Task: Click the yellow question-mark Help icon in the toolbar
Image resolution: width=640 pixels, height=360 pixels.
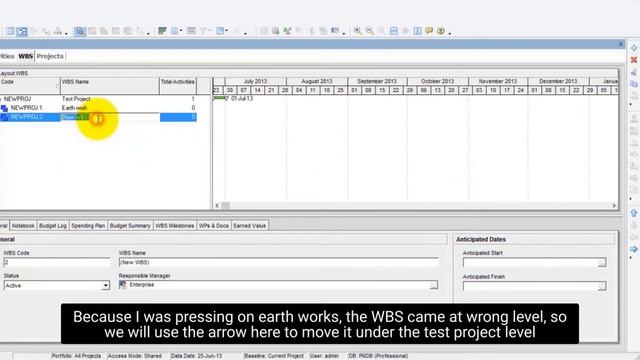Action: click(441, 31)
